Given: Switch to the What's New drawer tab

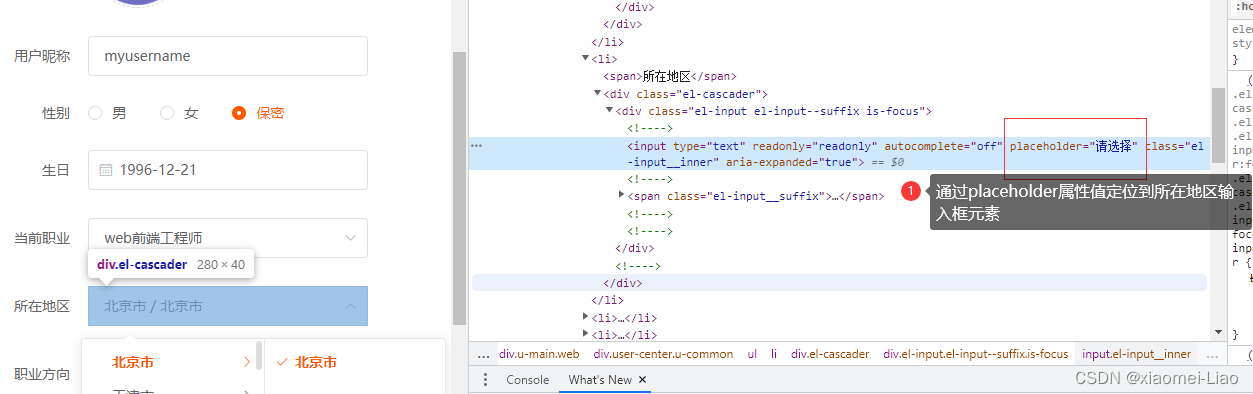Looking at the screenshot, I should click(x=600, y=380).
